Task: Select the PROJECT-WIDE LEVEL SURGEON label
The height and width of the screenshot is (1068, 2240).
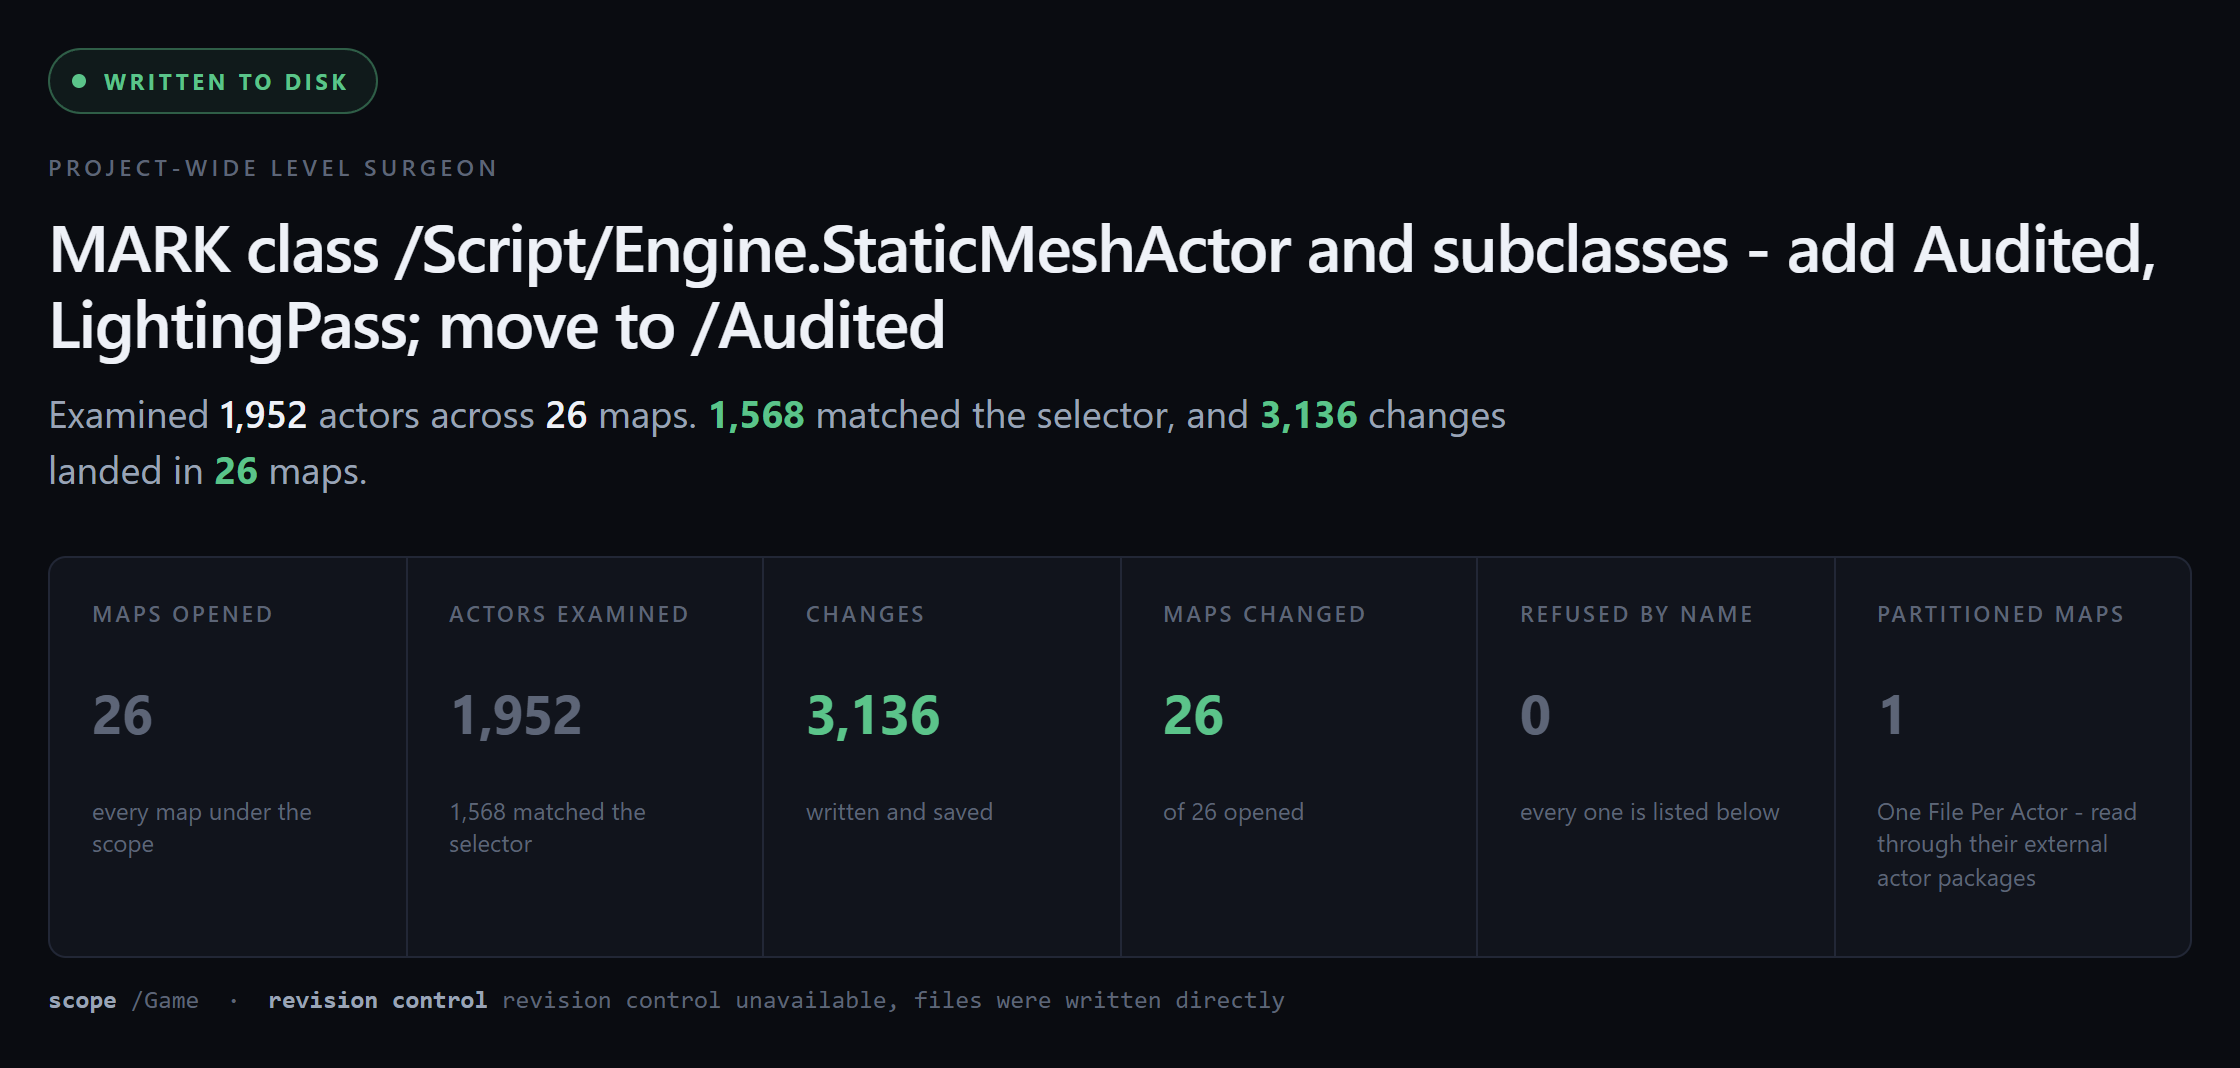Action: (x=273, y=168)
